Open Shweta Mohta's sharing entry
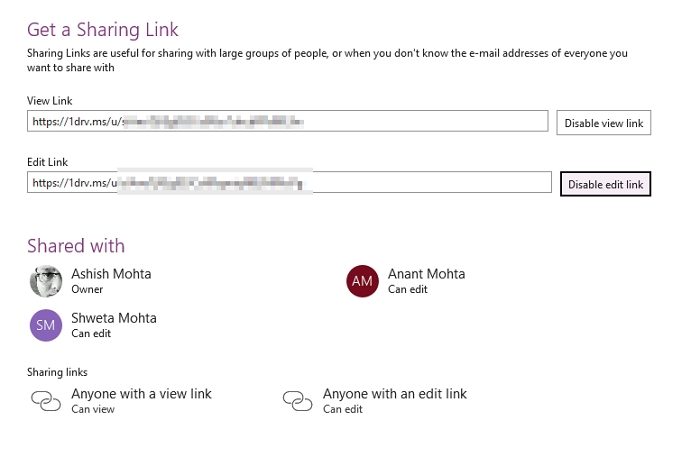Viewport: 700px width, 466px height. pos(93,325)
